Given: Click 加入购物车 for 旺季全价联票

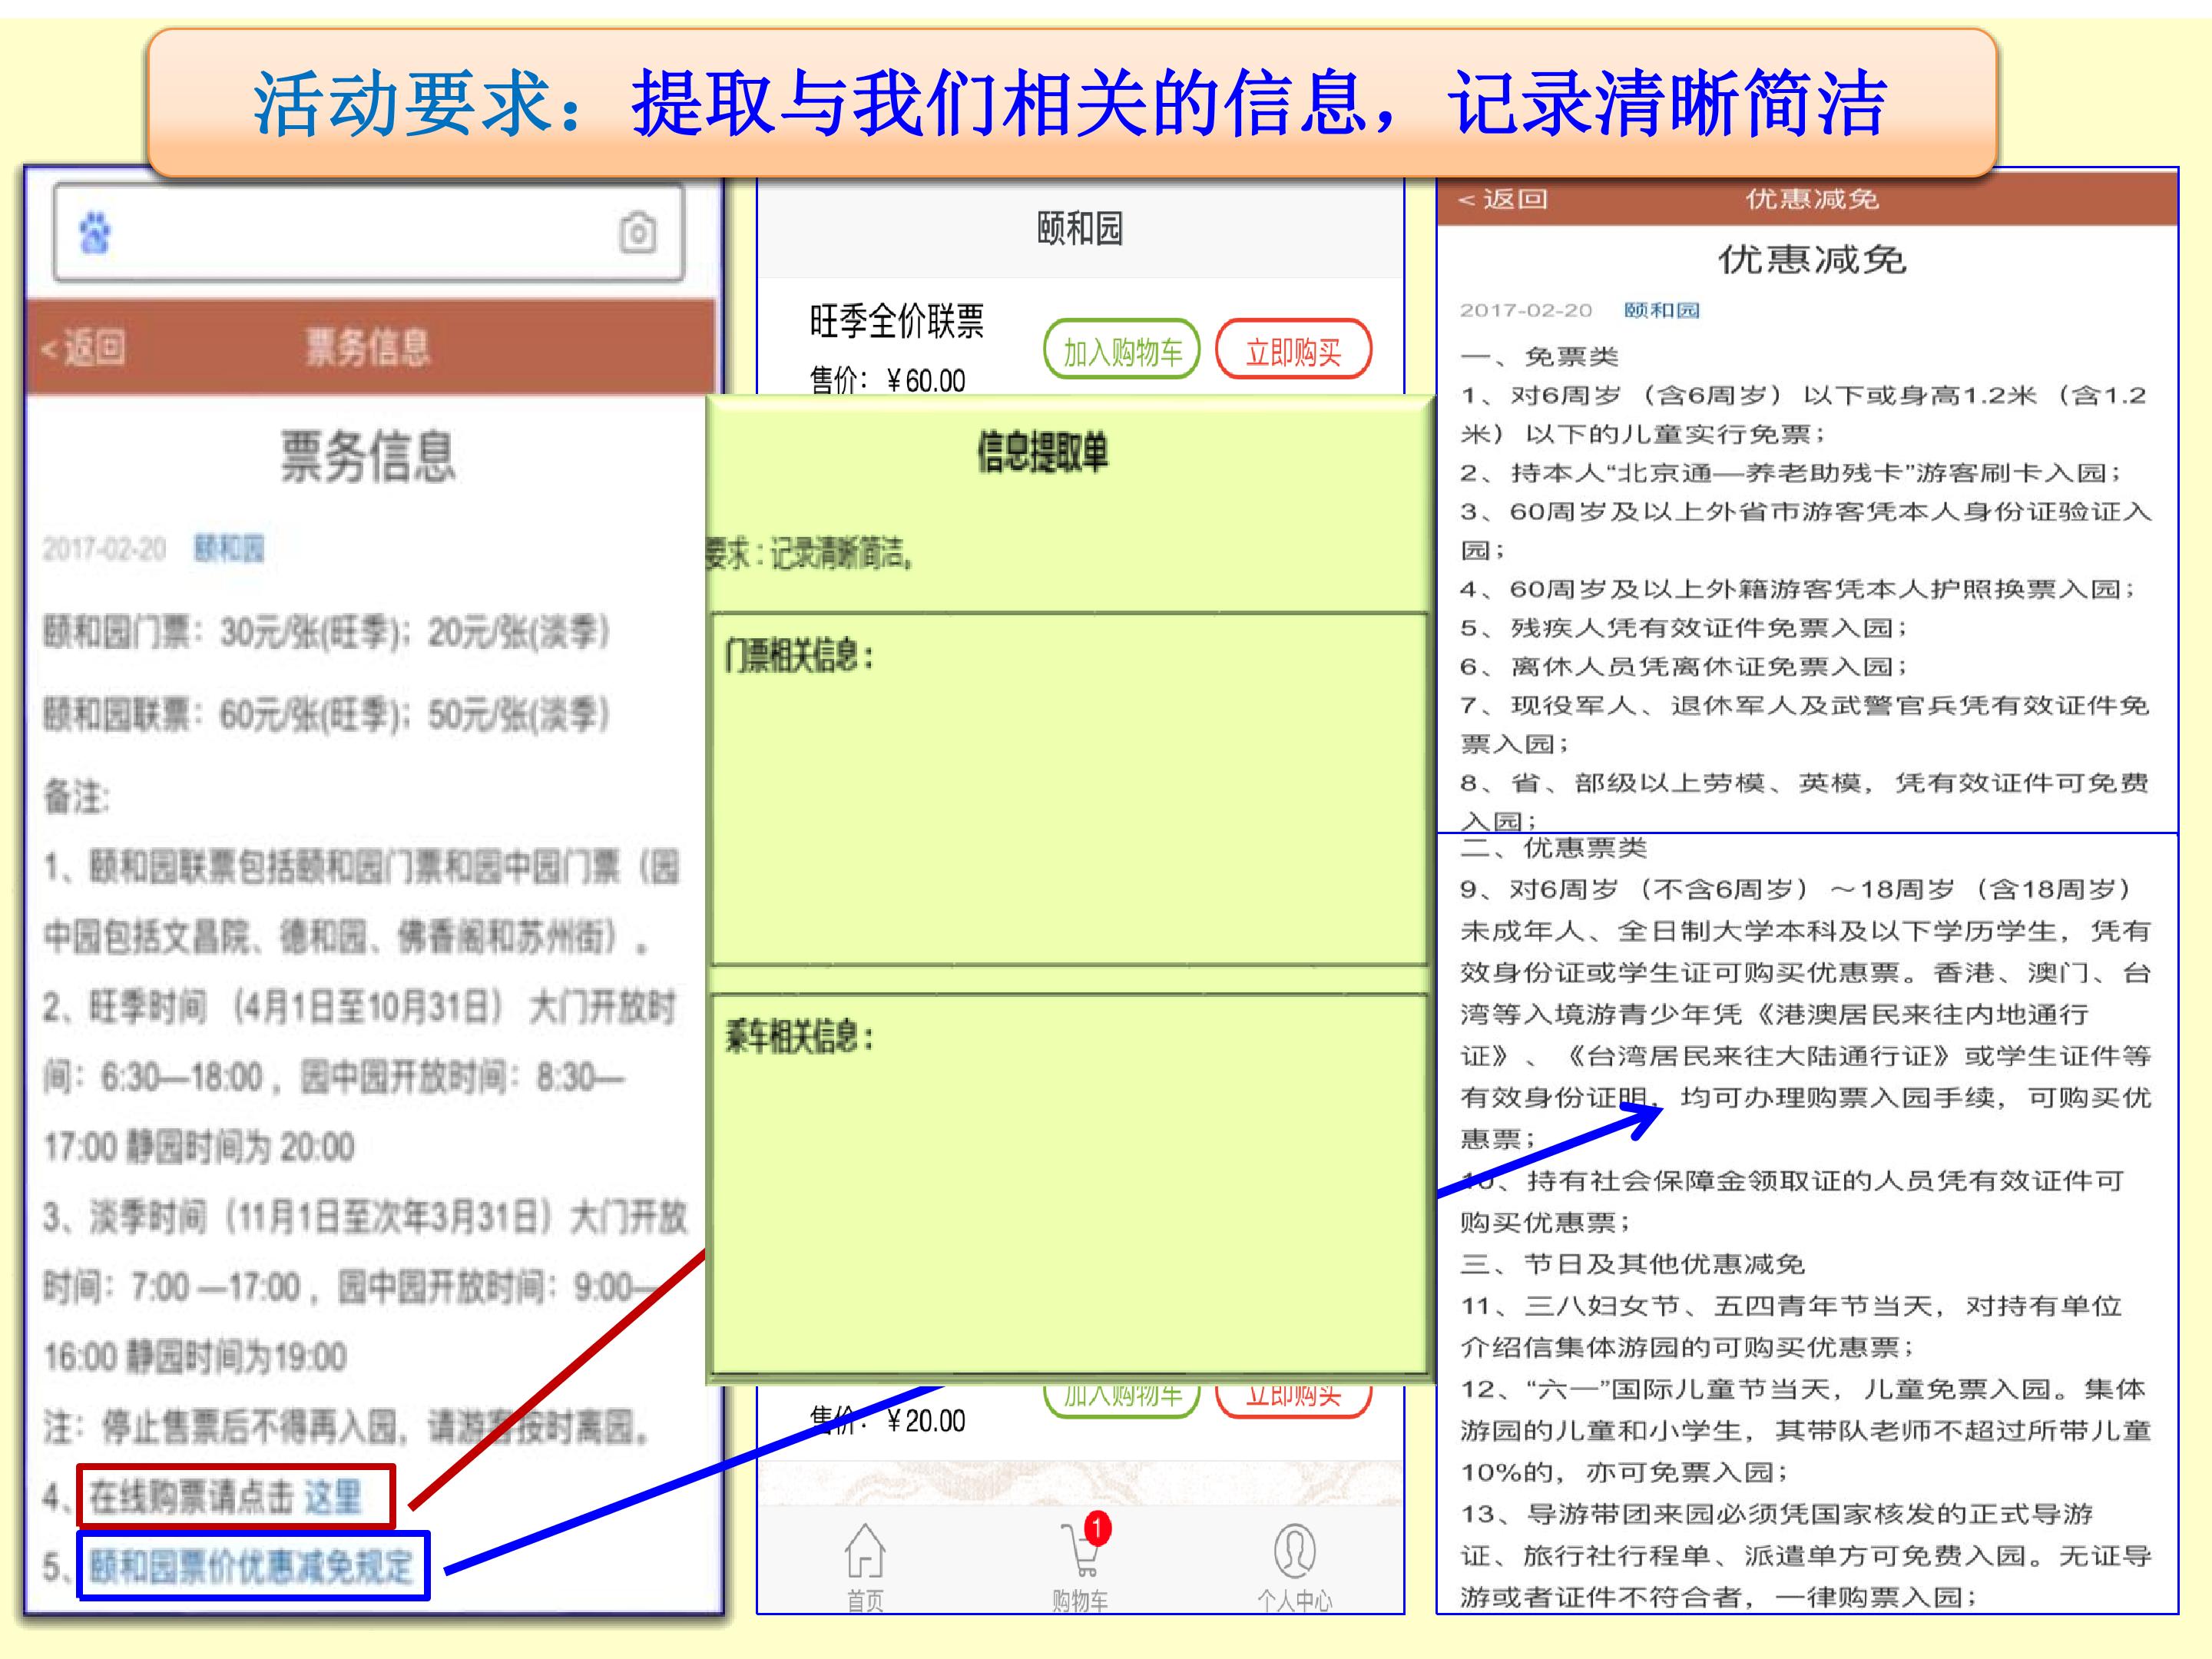Looking at the screenshot, I should (1121, 350).
